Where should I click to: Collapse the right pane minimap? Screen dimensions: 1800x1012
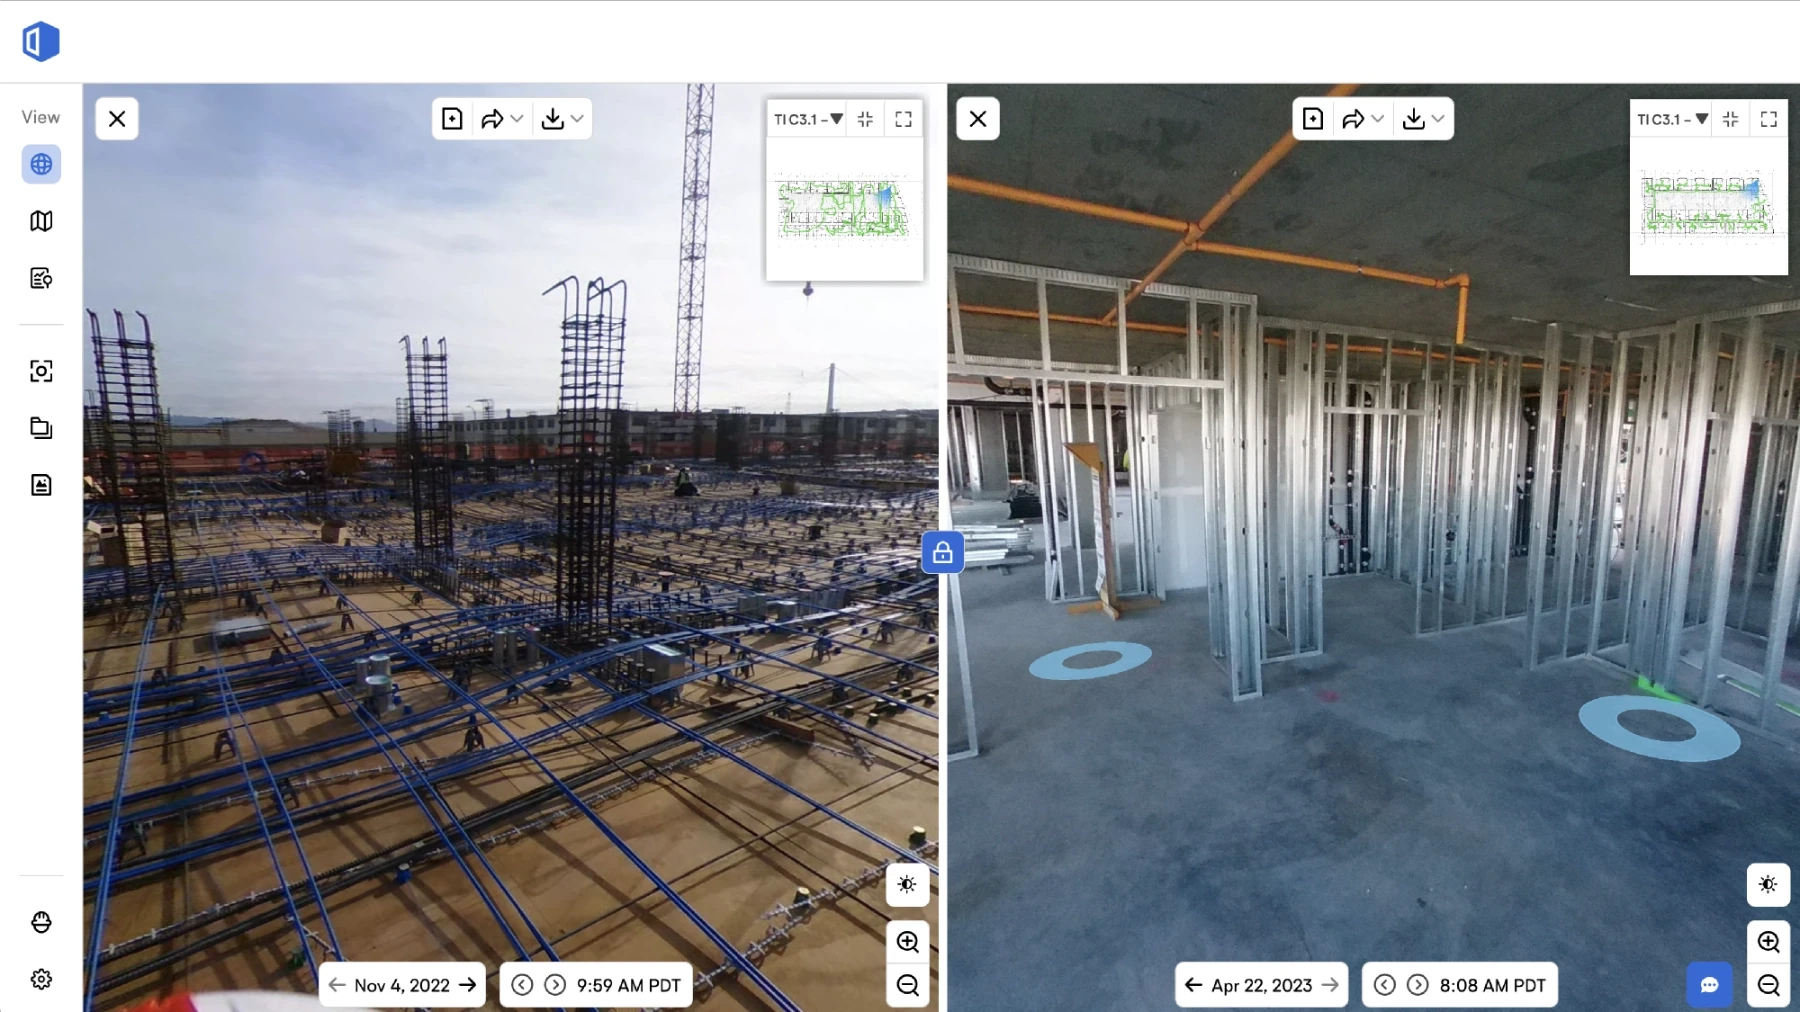(1731, 119)
